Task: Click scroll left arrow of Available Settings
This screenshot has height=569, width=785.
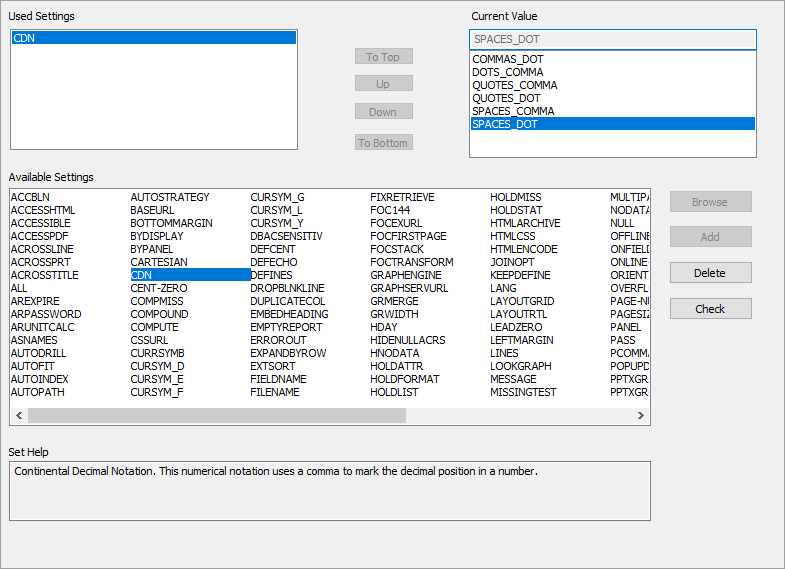Action: (19, 415)
